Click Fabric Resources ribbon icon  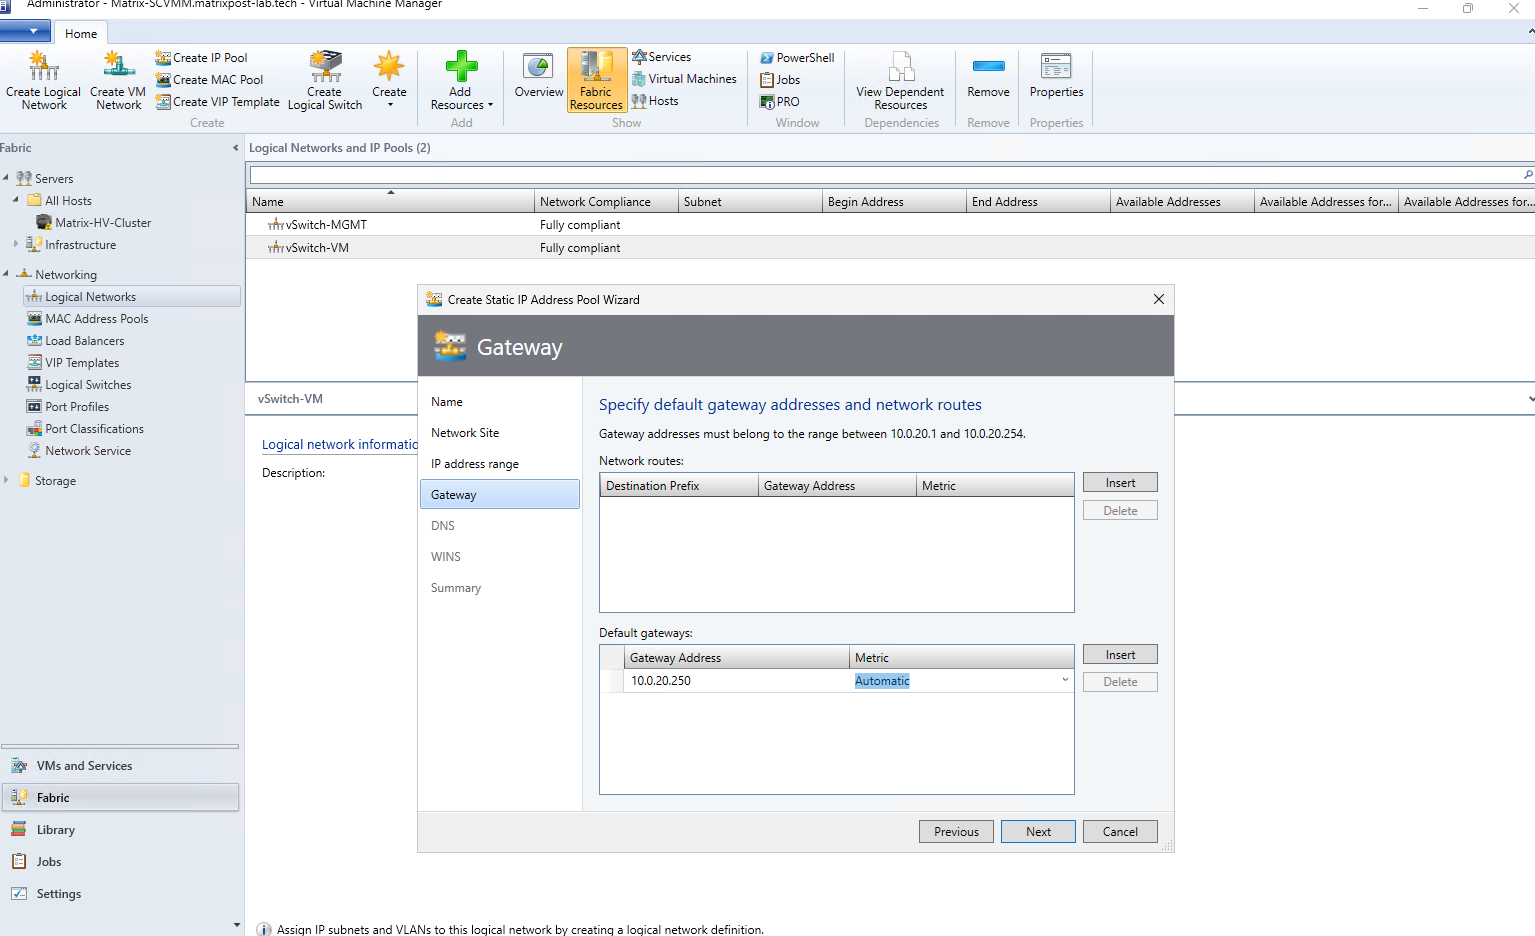coord(597,80)
